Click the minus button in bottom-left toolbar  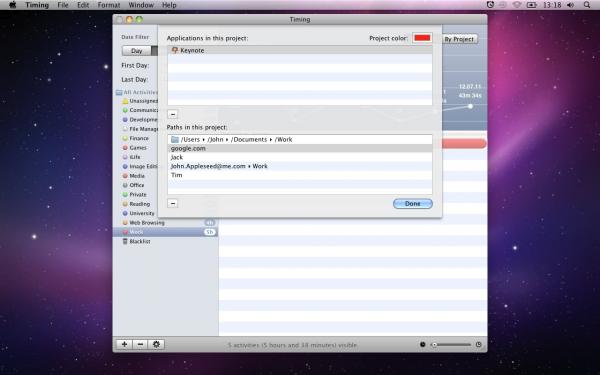tap(140, 344)
